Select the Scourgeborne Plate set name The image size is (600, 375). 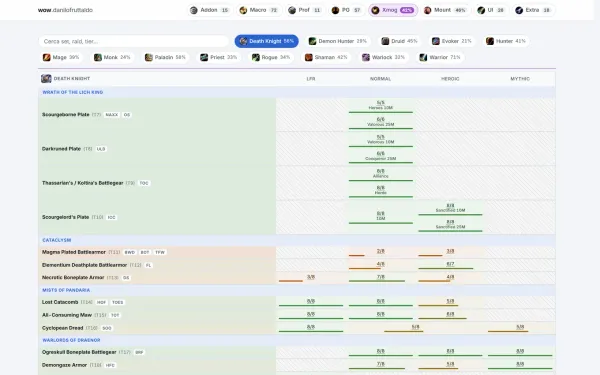[x=65, y=115]
